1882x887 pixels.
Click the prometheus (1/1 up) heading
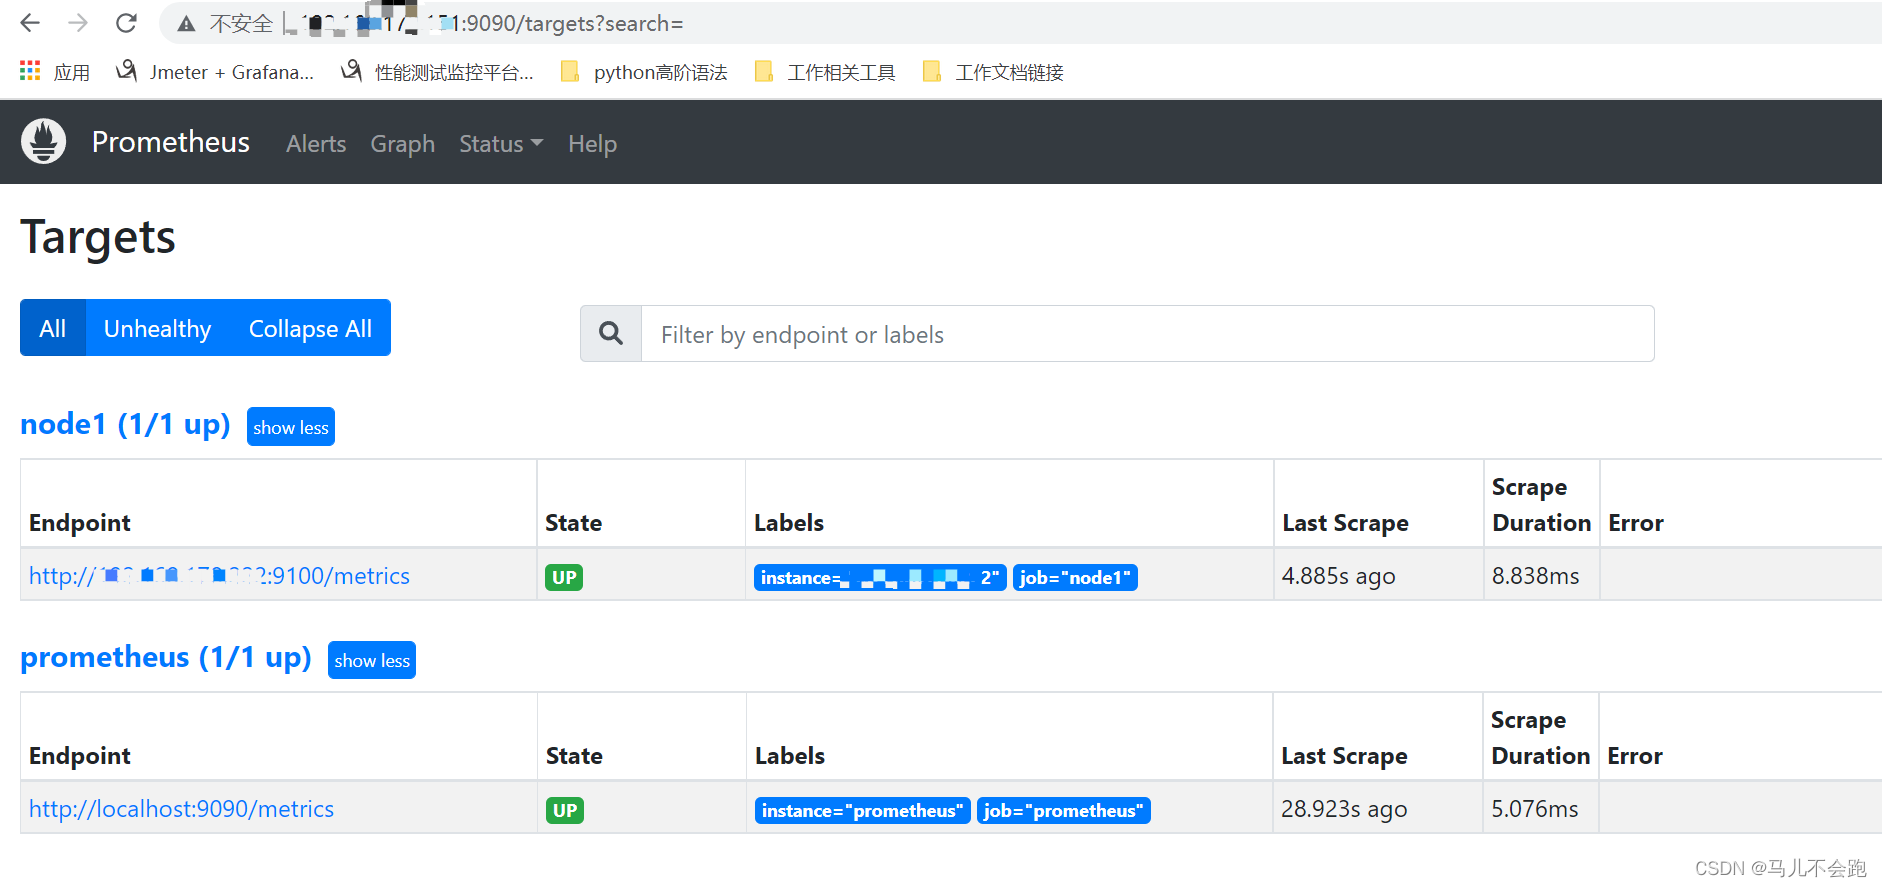click(x=166, y=657)
